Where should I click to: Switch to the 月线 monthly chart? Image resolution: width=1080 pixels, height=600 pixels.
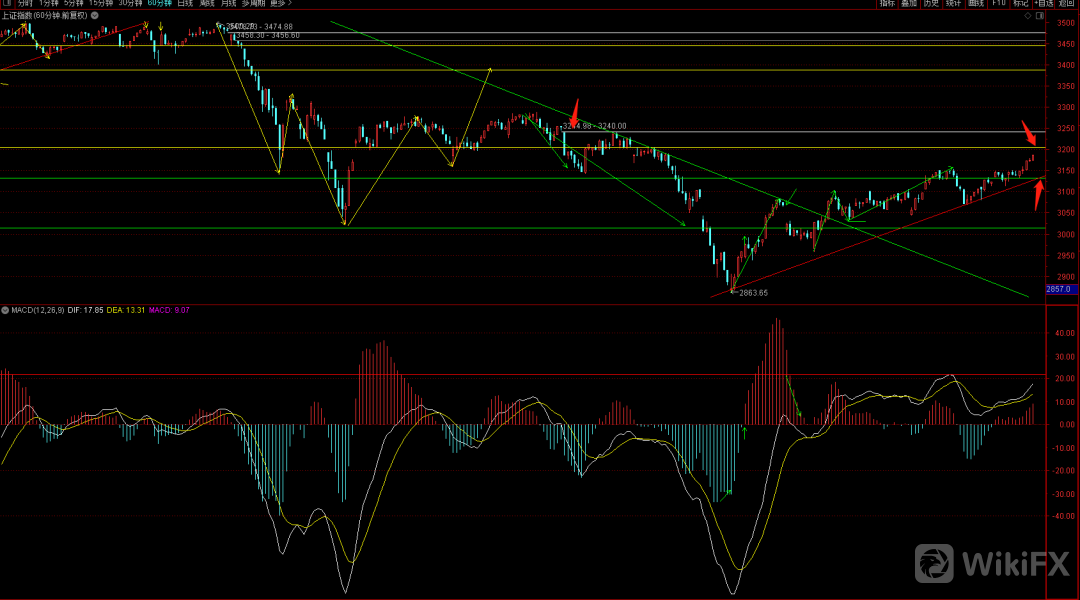(x=229, y=4)
